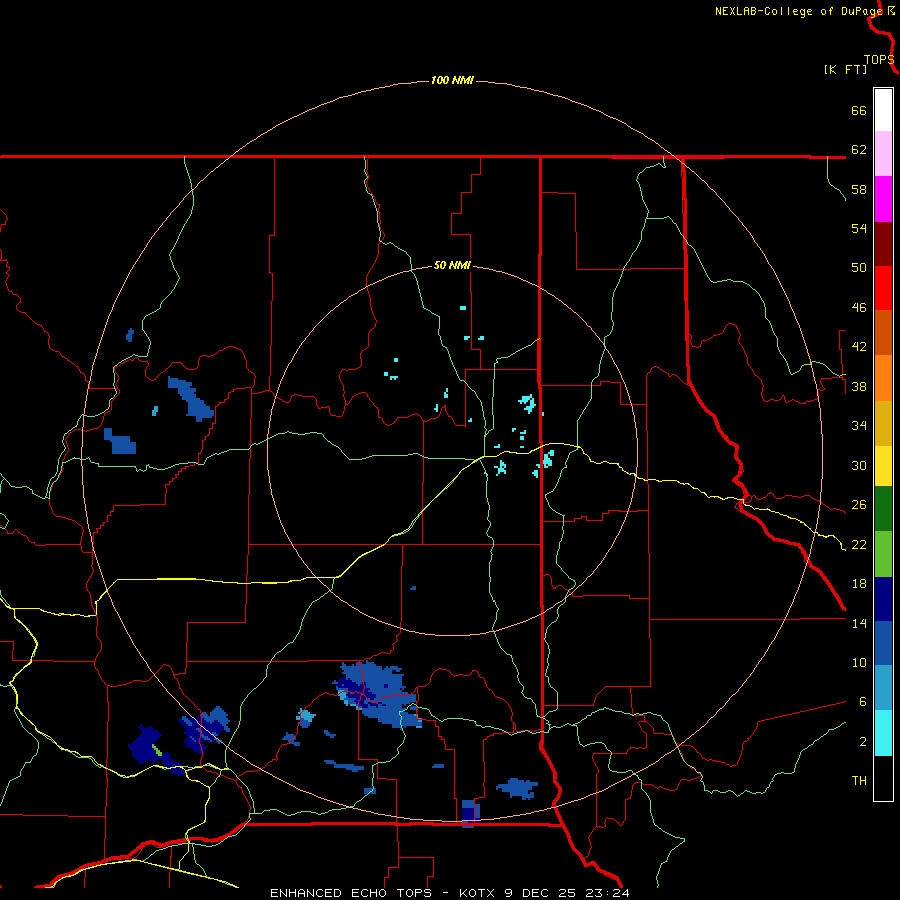Click the legend value "50"
The height and width of the screenshot is (900, 900).
point(859,268)
